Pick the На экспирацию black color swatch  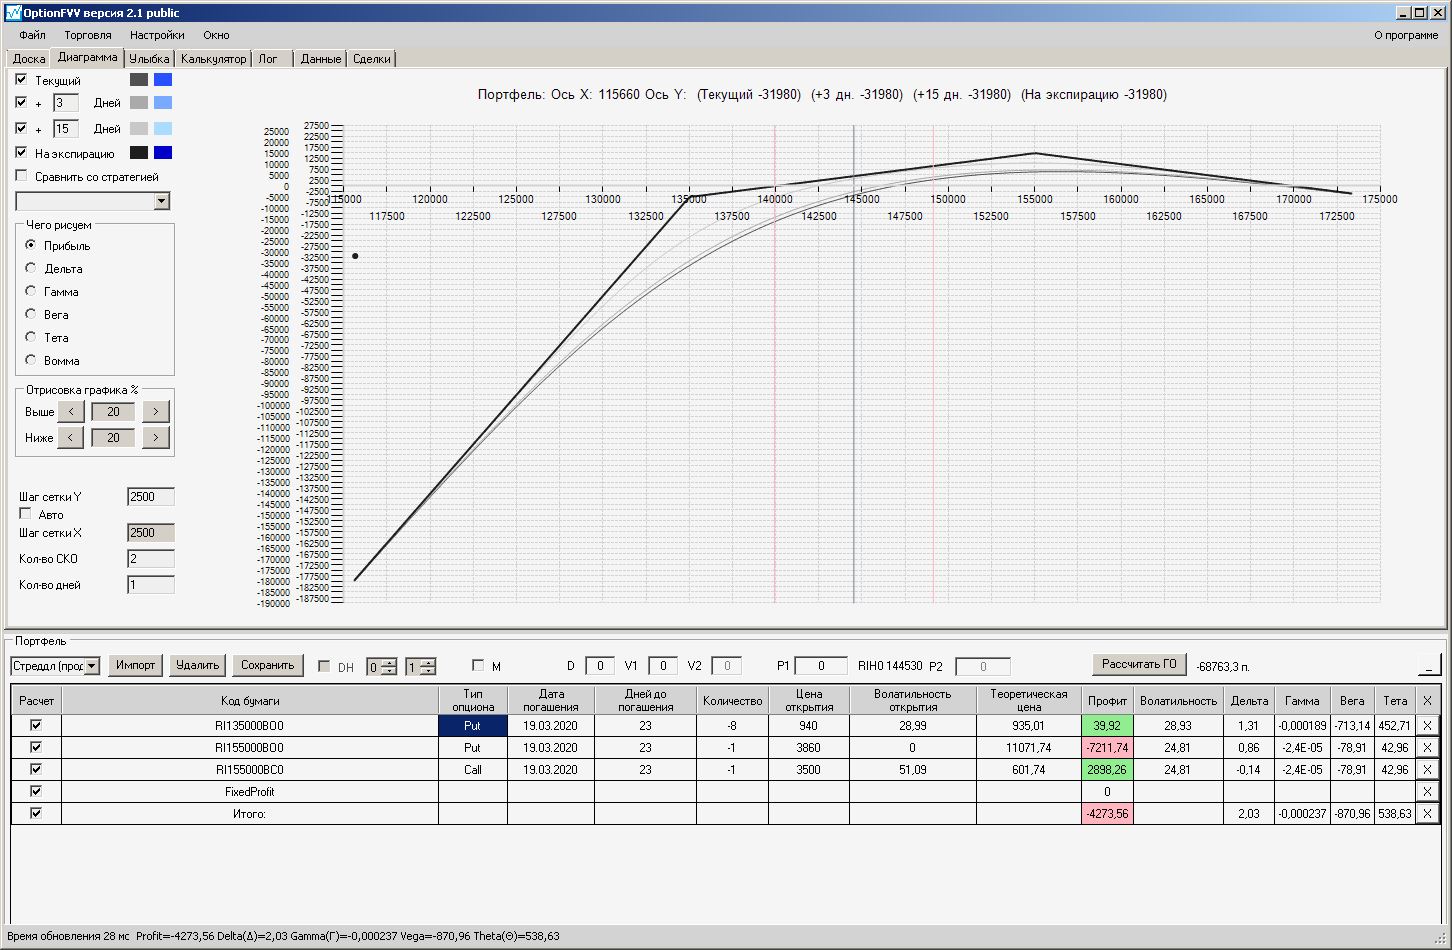139,153
